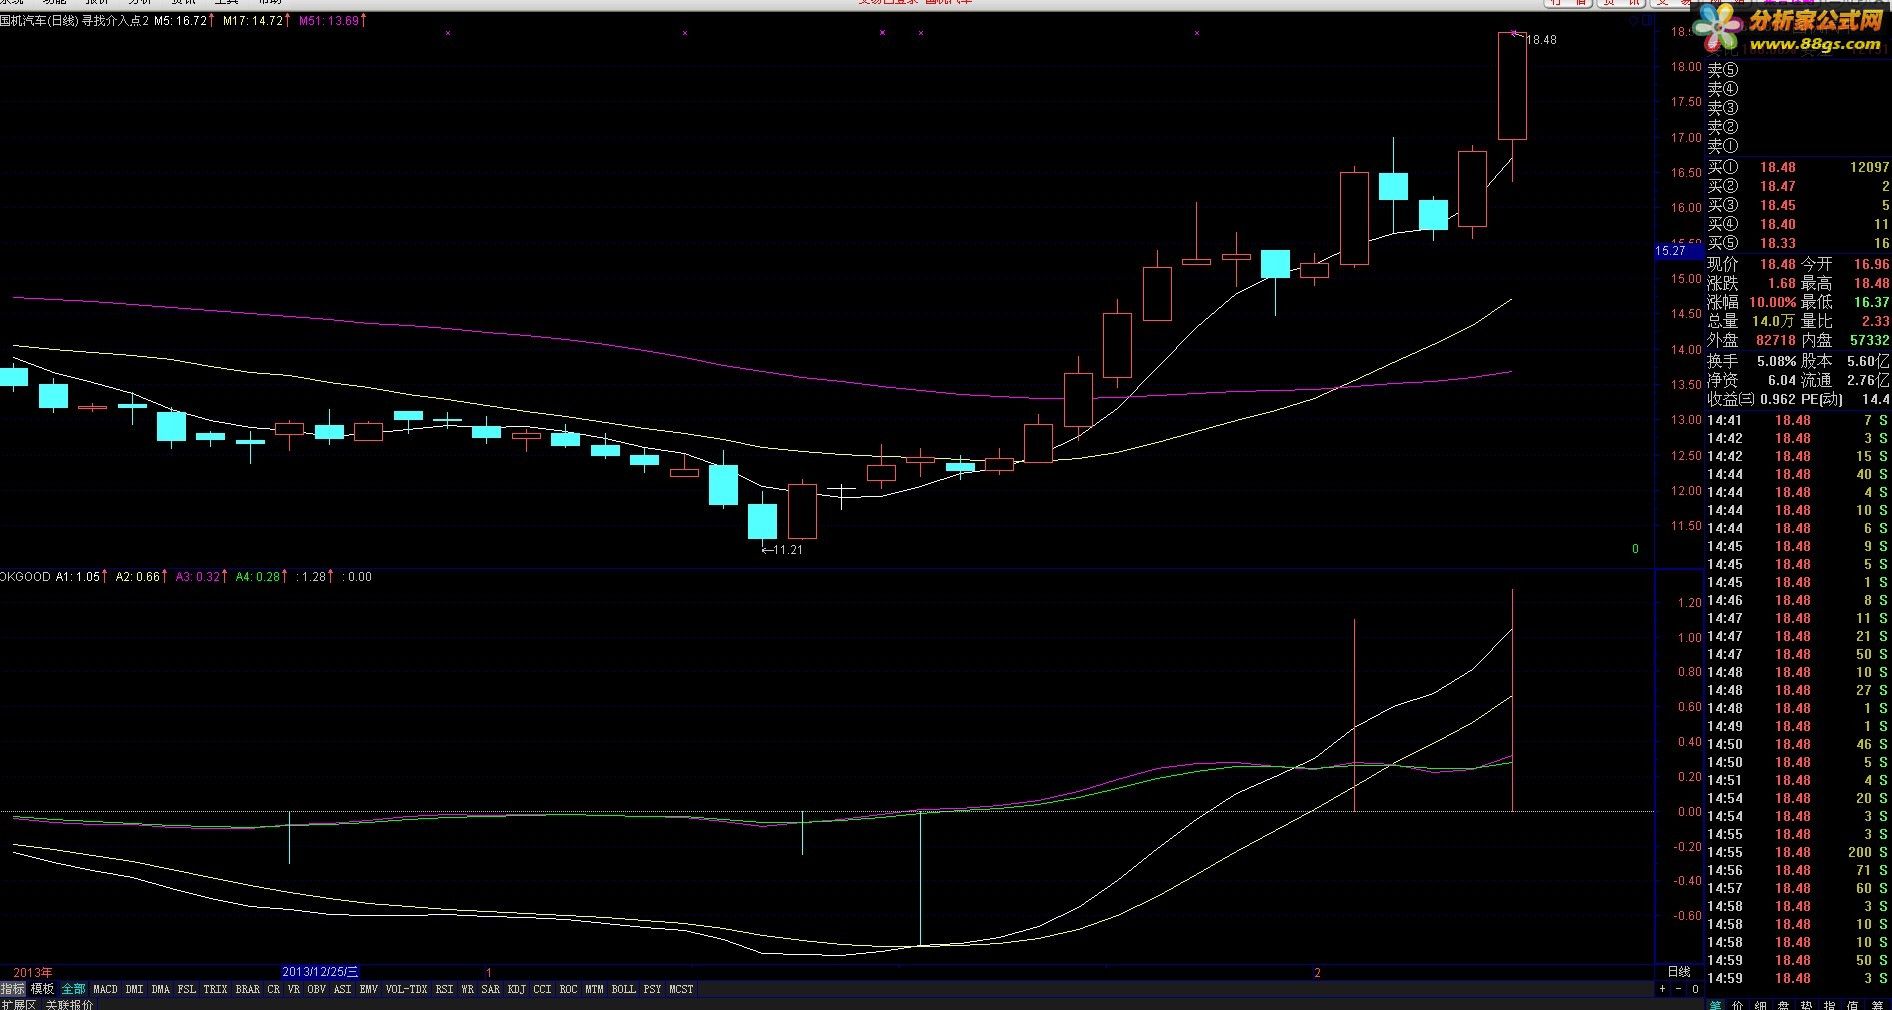
Task: Show the OBV indicator
Action: point(316,989)
